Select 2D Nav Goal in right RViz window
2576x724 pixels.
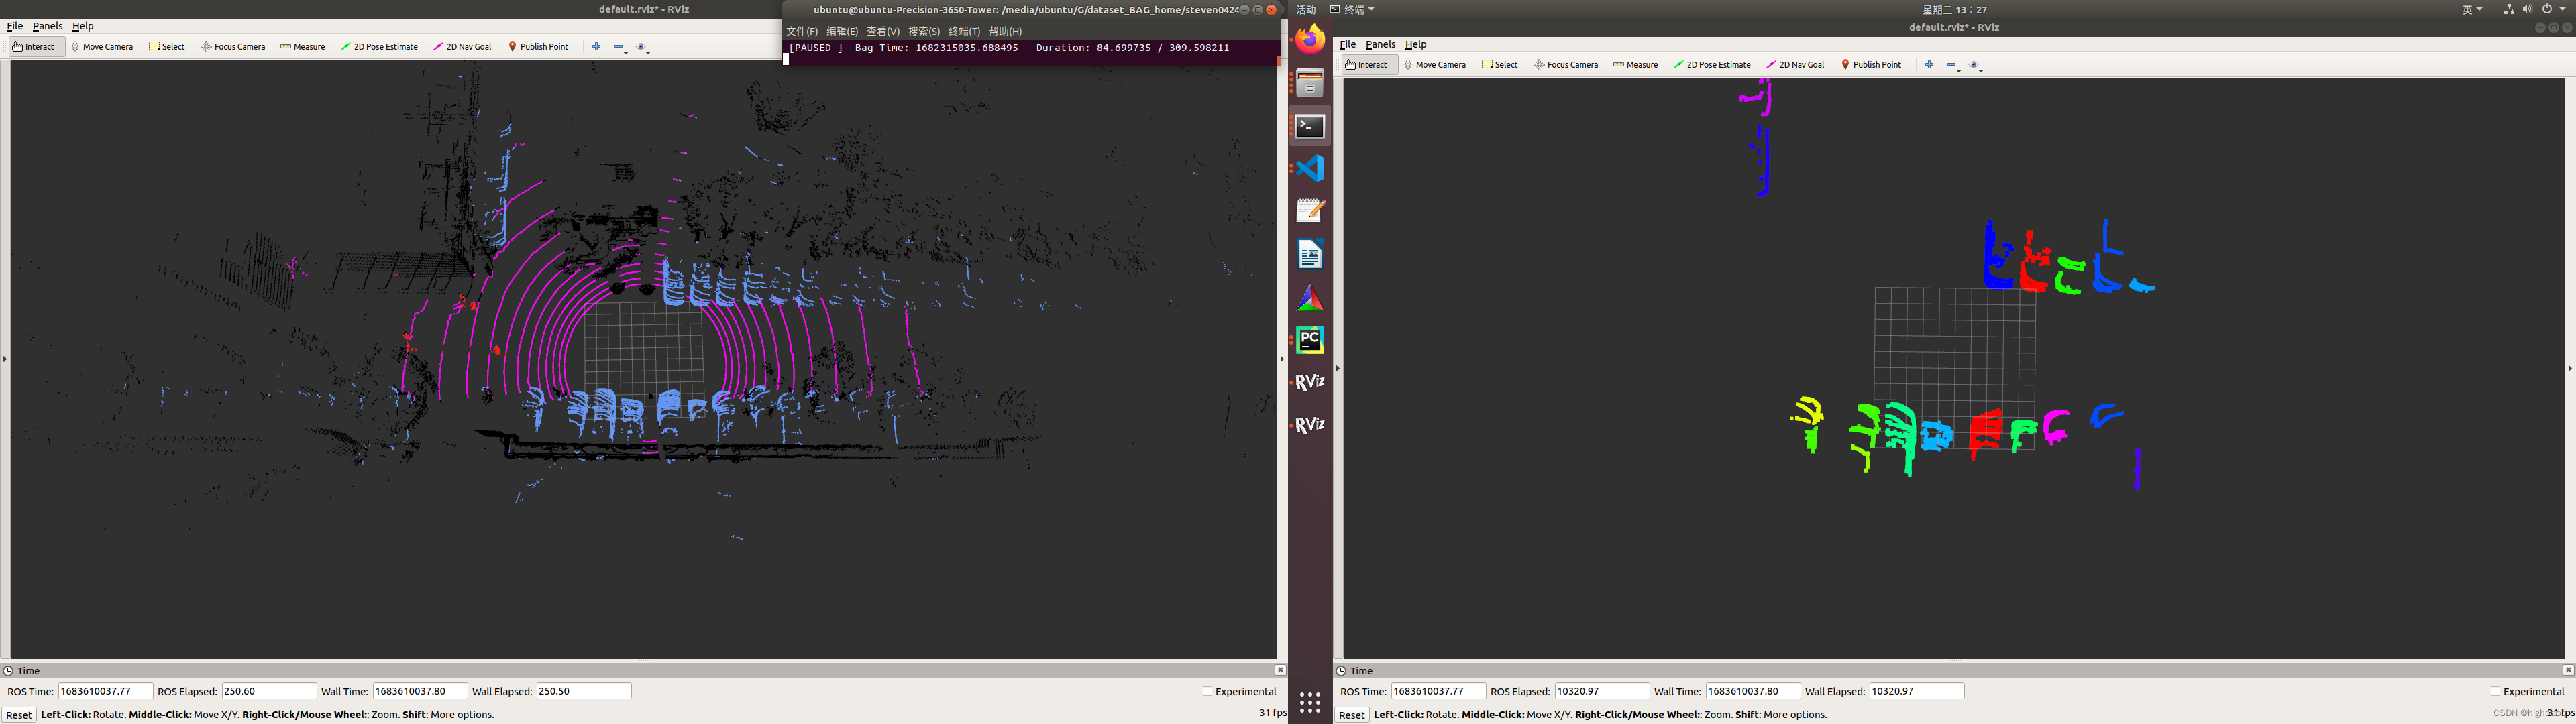tap(1795, 64)
